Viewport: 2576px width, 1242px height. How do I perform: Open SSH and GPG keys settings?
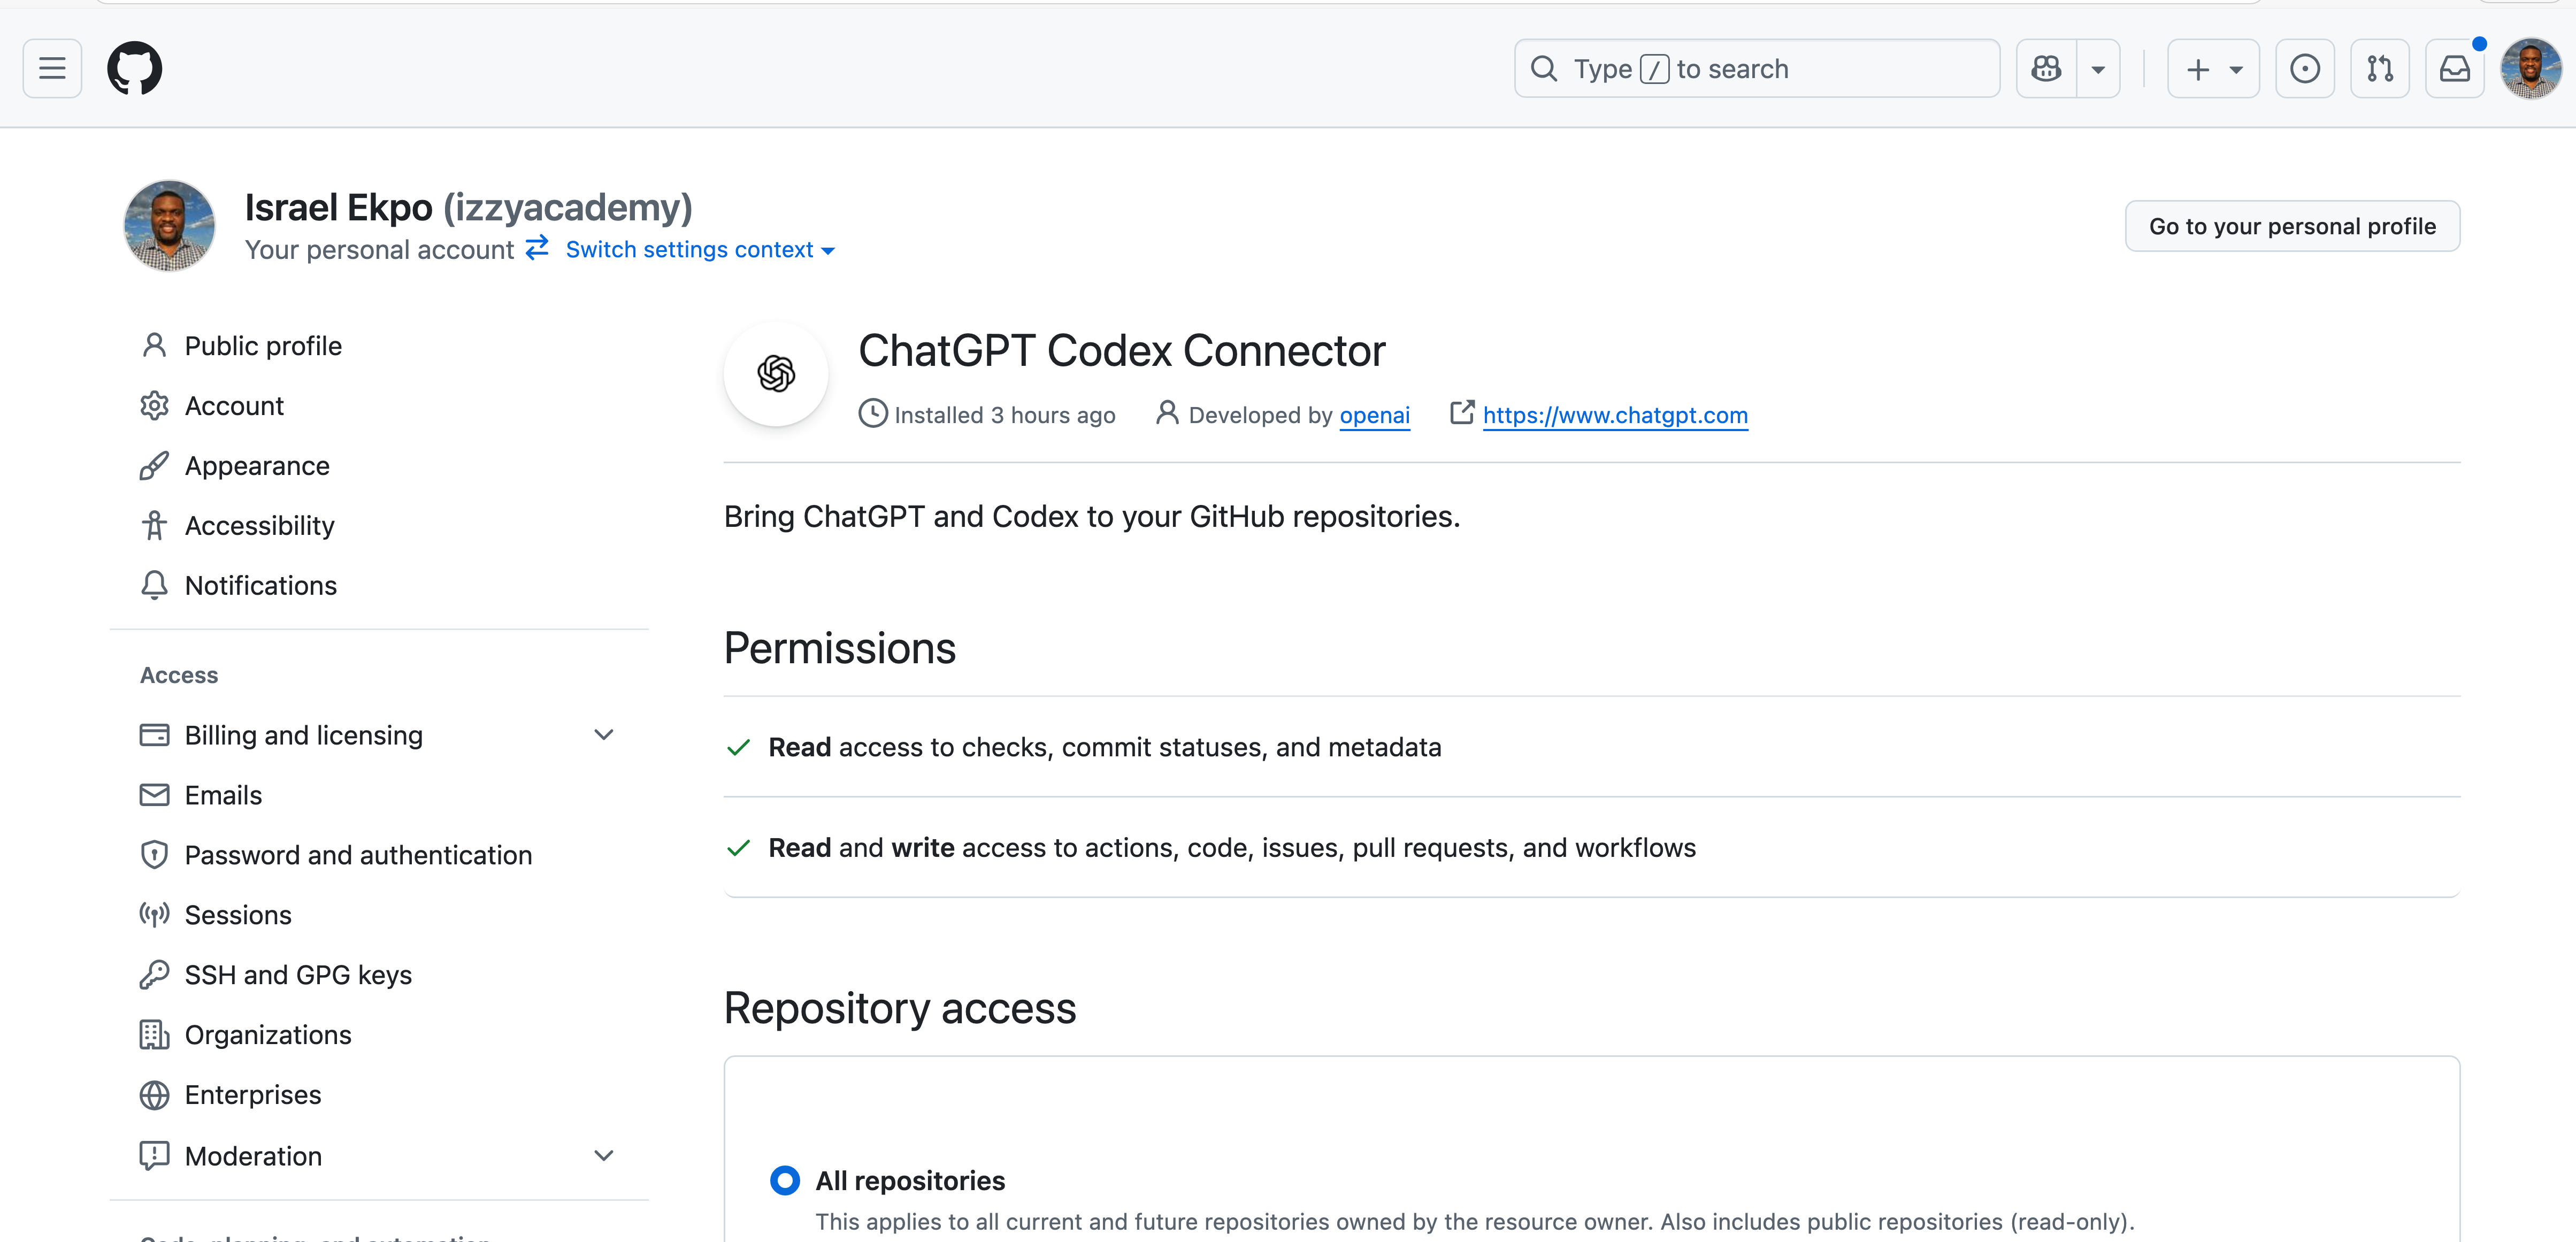tap(298, 975)
